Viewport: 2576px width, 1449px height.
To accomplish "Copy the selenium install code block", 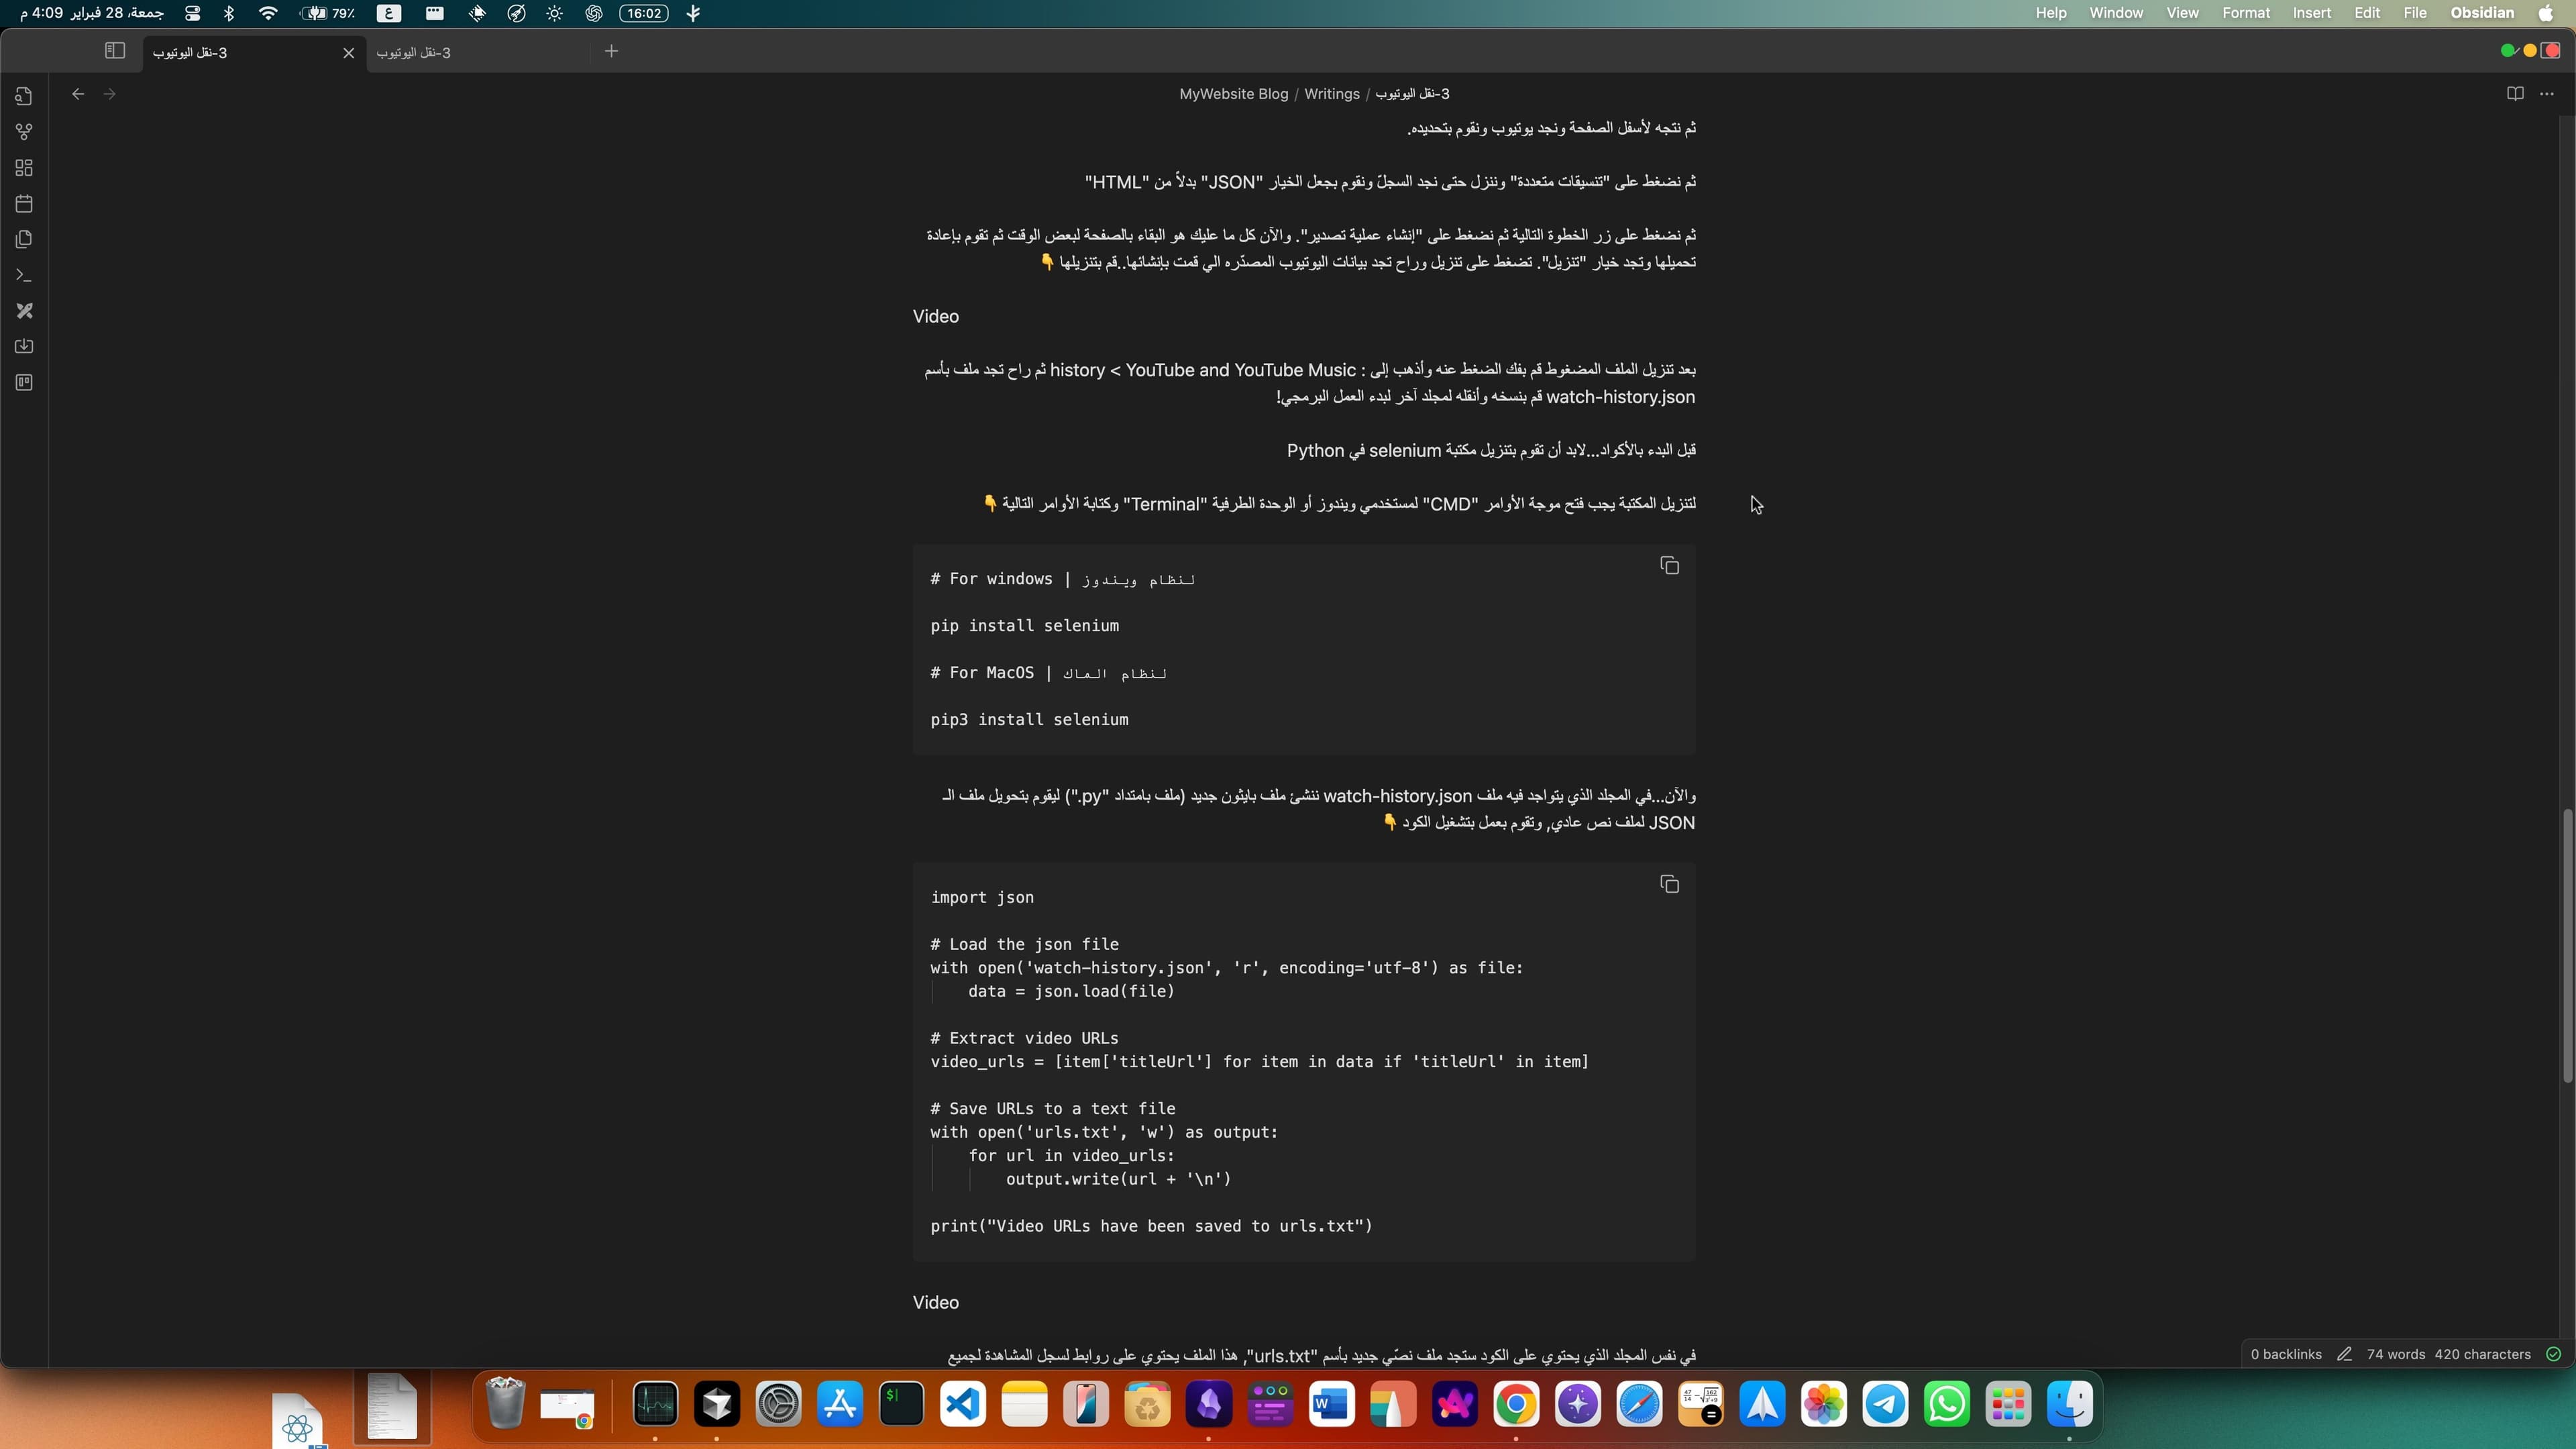I will (x=1669, y=565).
